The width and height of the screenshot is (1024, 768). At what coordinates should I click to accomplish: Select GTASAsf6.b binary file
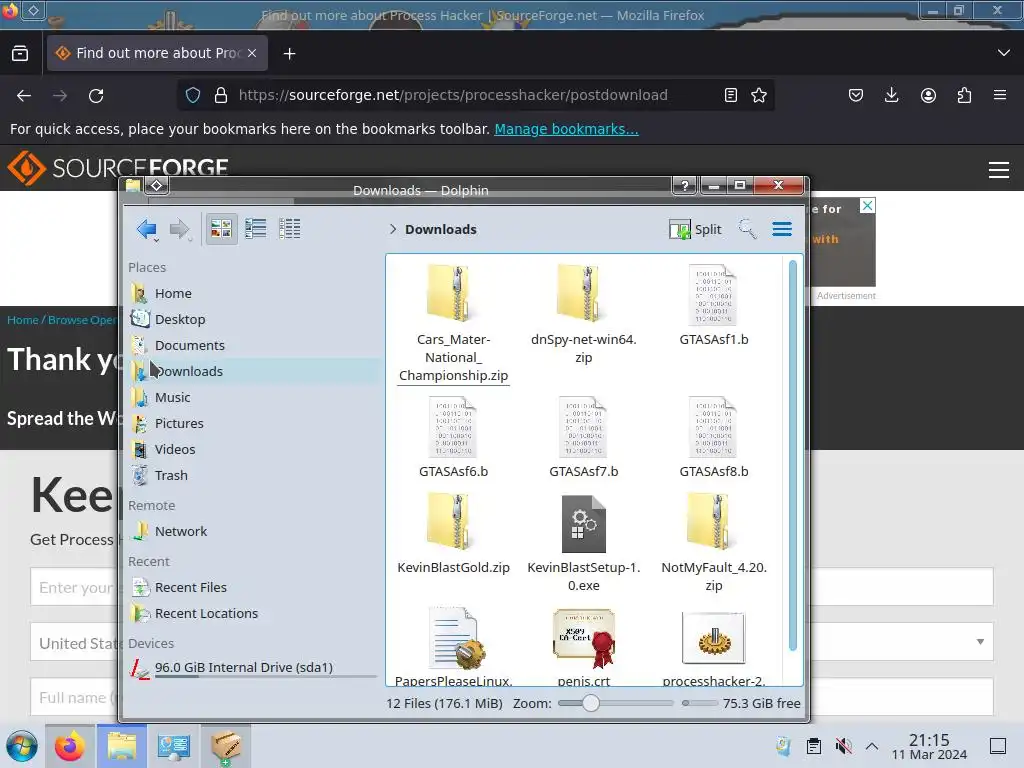(x=453, y=437)
